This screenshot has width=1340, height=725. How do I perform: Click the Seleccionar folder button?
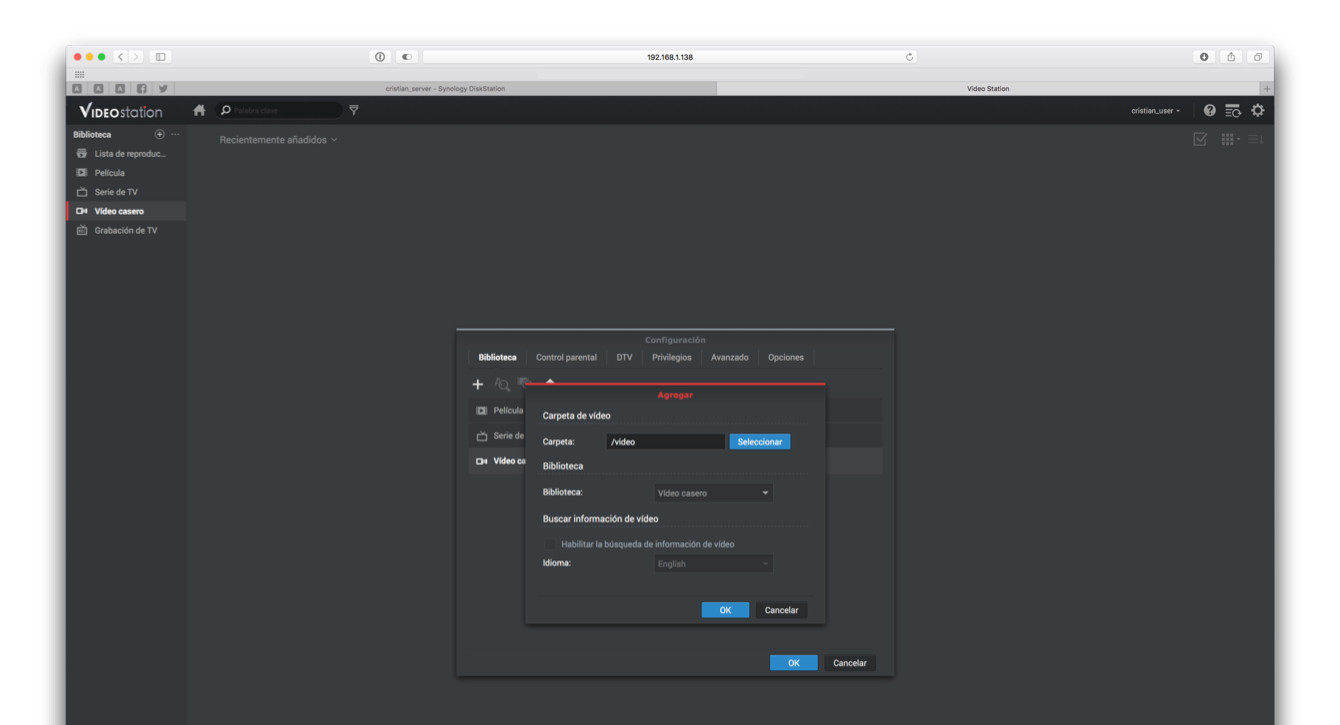click(x=759, y=441)
